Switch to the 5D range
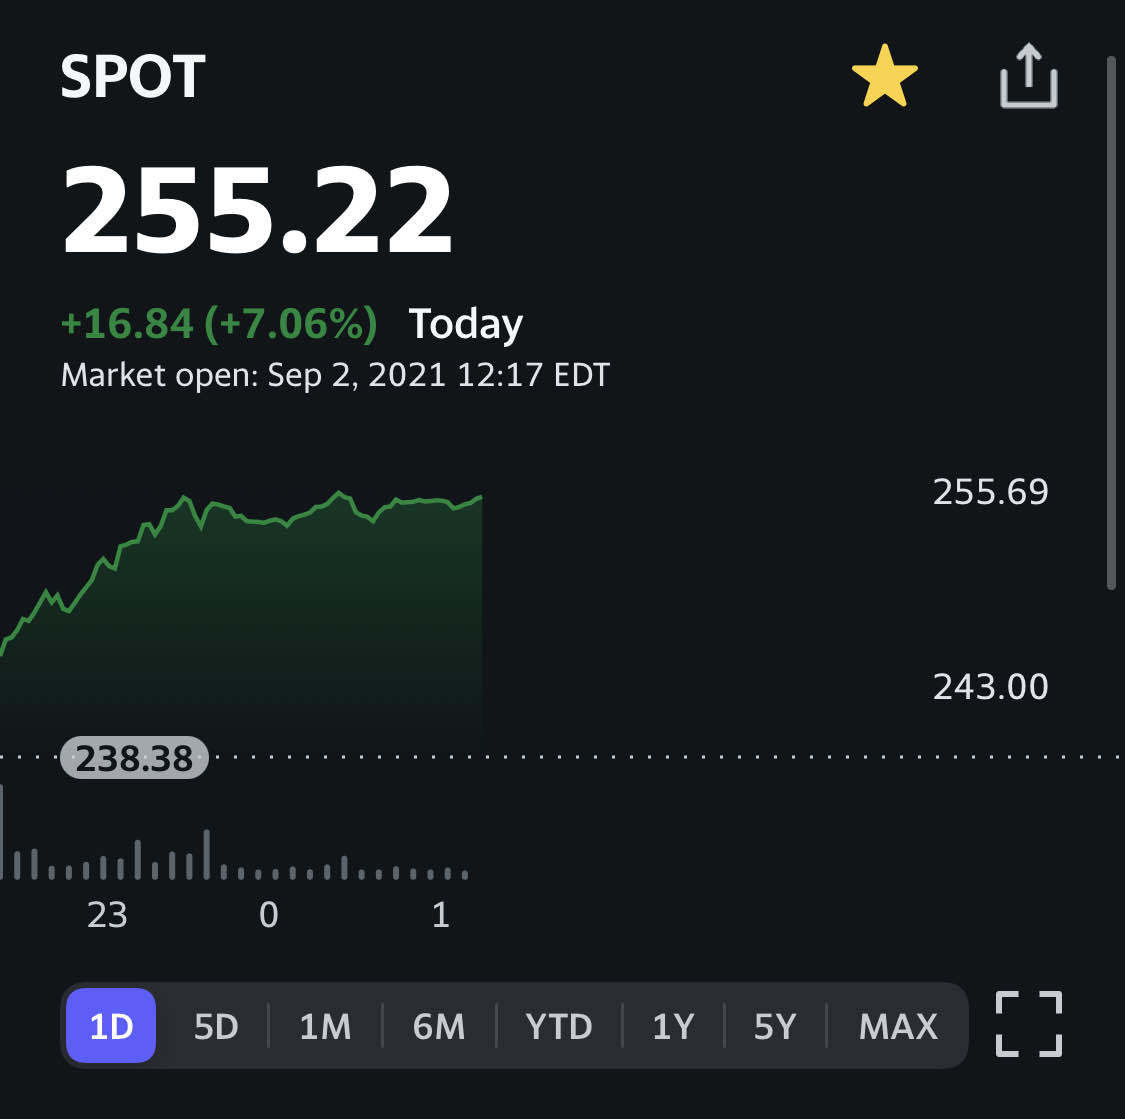 [216, 1026]
